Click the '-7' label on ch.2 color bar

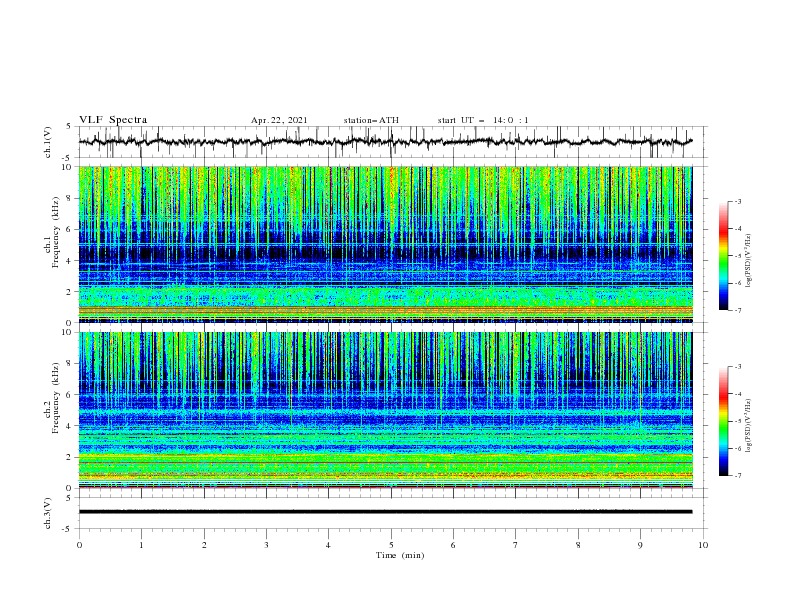pos(738,476)
